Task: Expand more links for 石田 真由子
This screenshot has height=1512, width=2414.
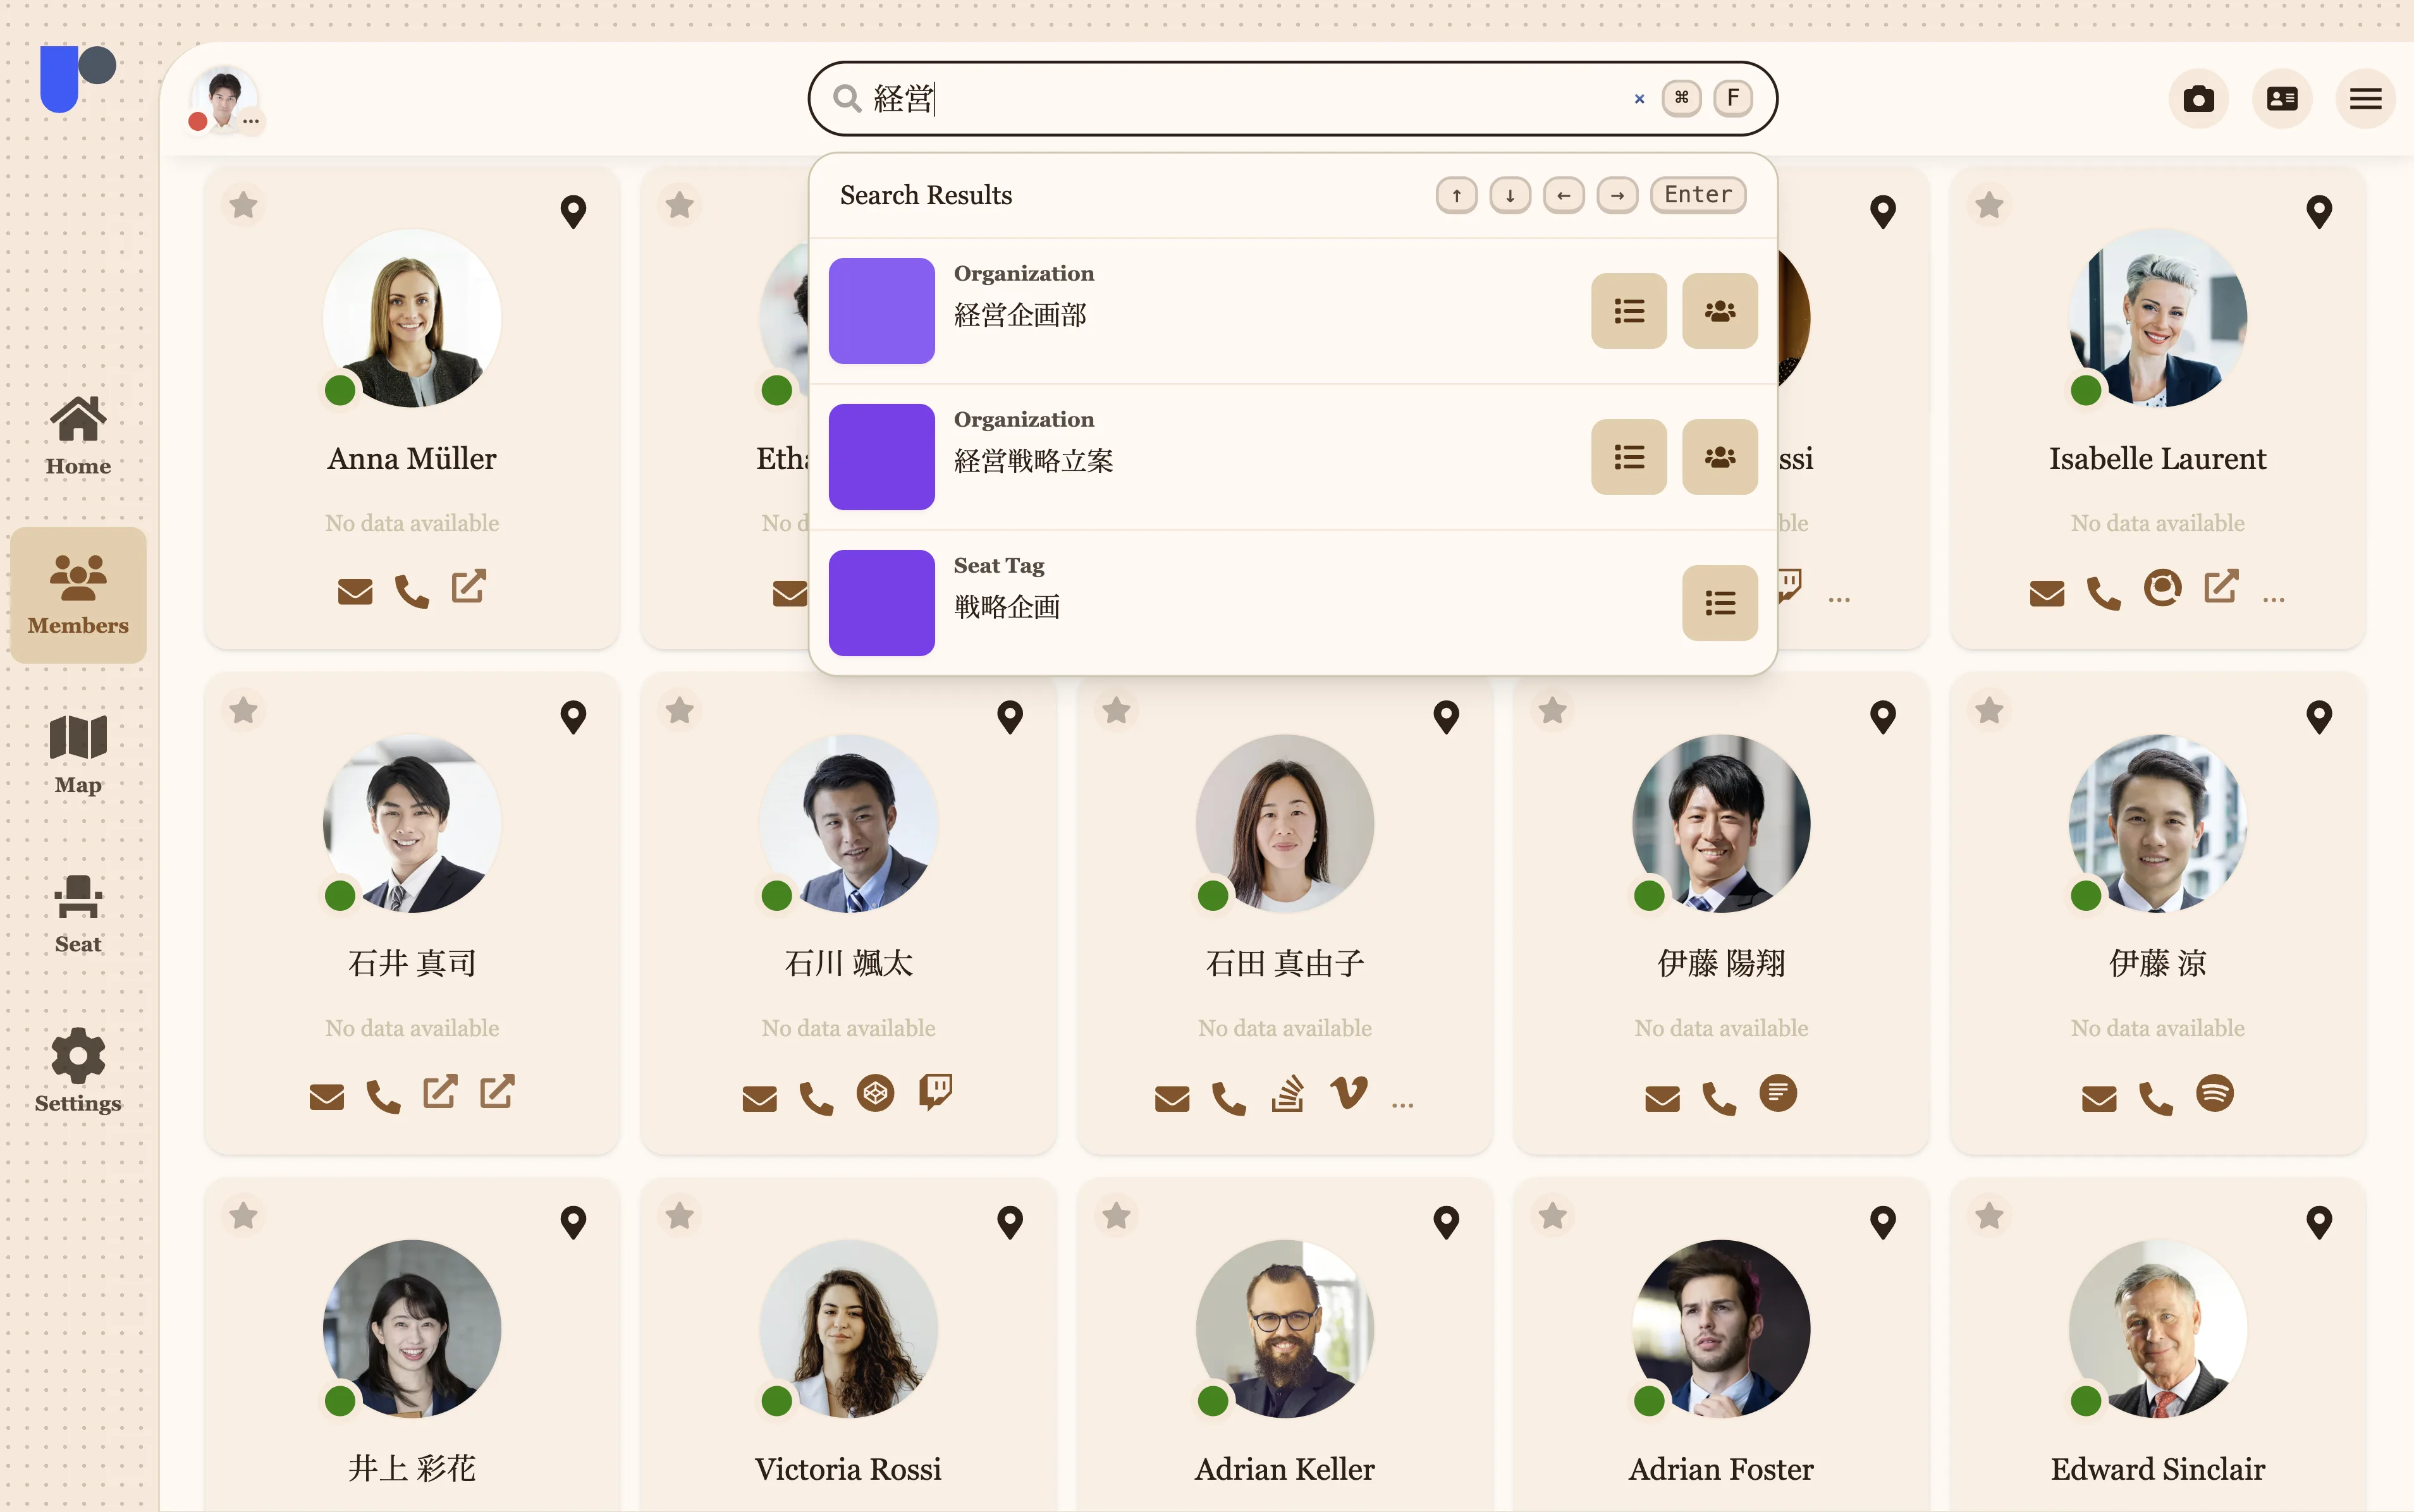Action: [x=1403, y=1104]
